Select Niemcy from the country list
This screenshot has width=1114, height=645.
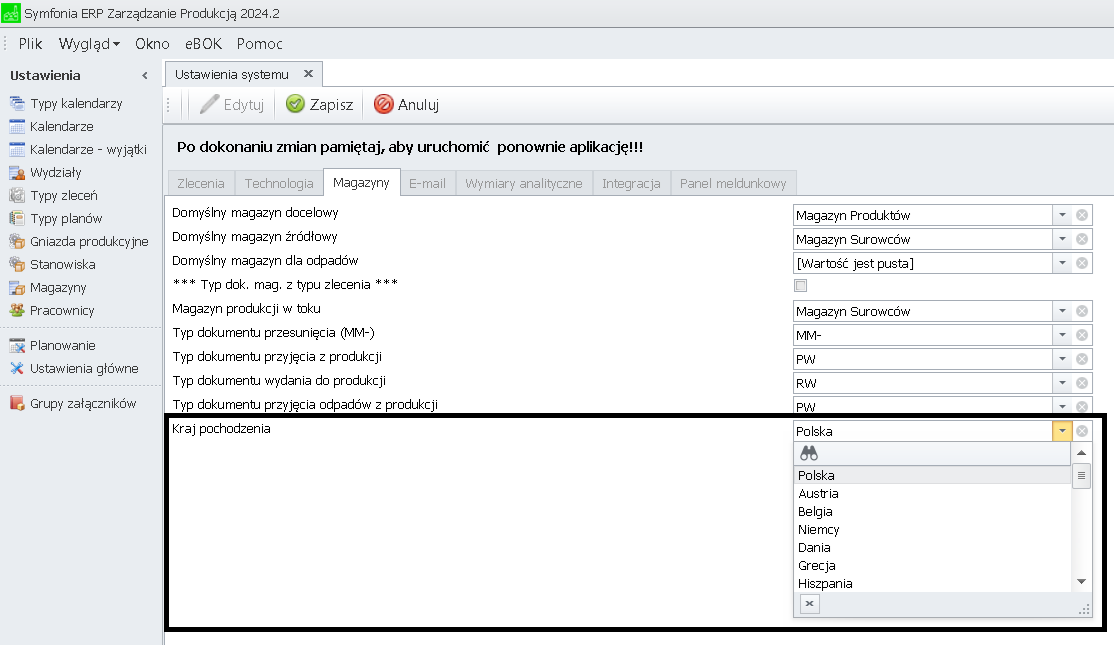click(x=819, y=529)
